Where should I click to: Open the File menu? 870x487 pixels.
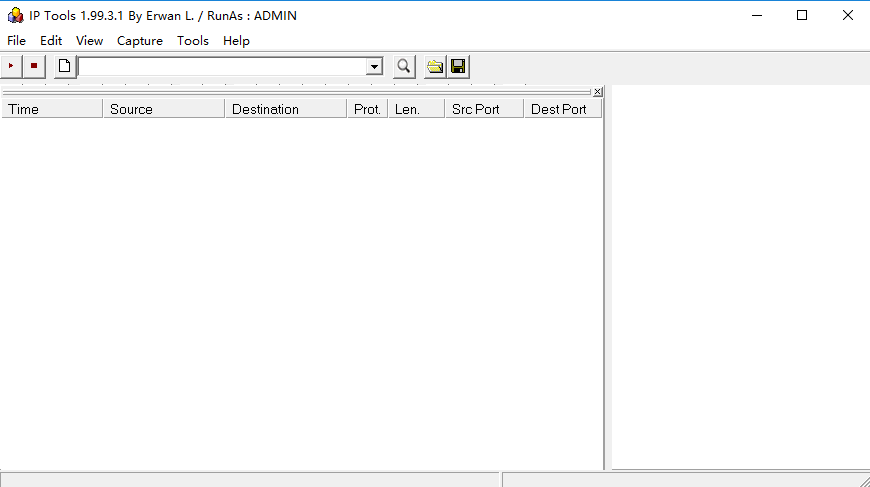[x=16, y=41]
